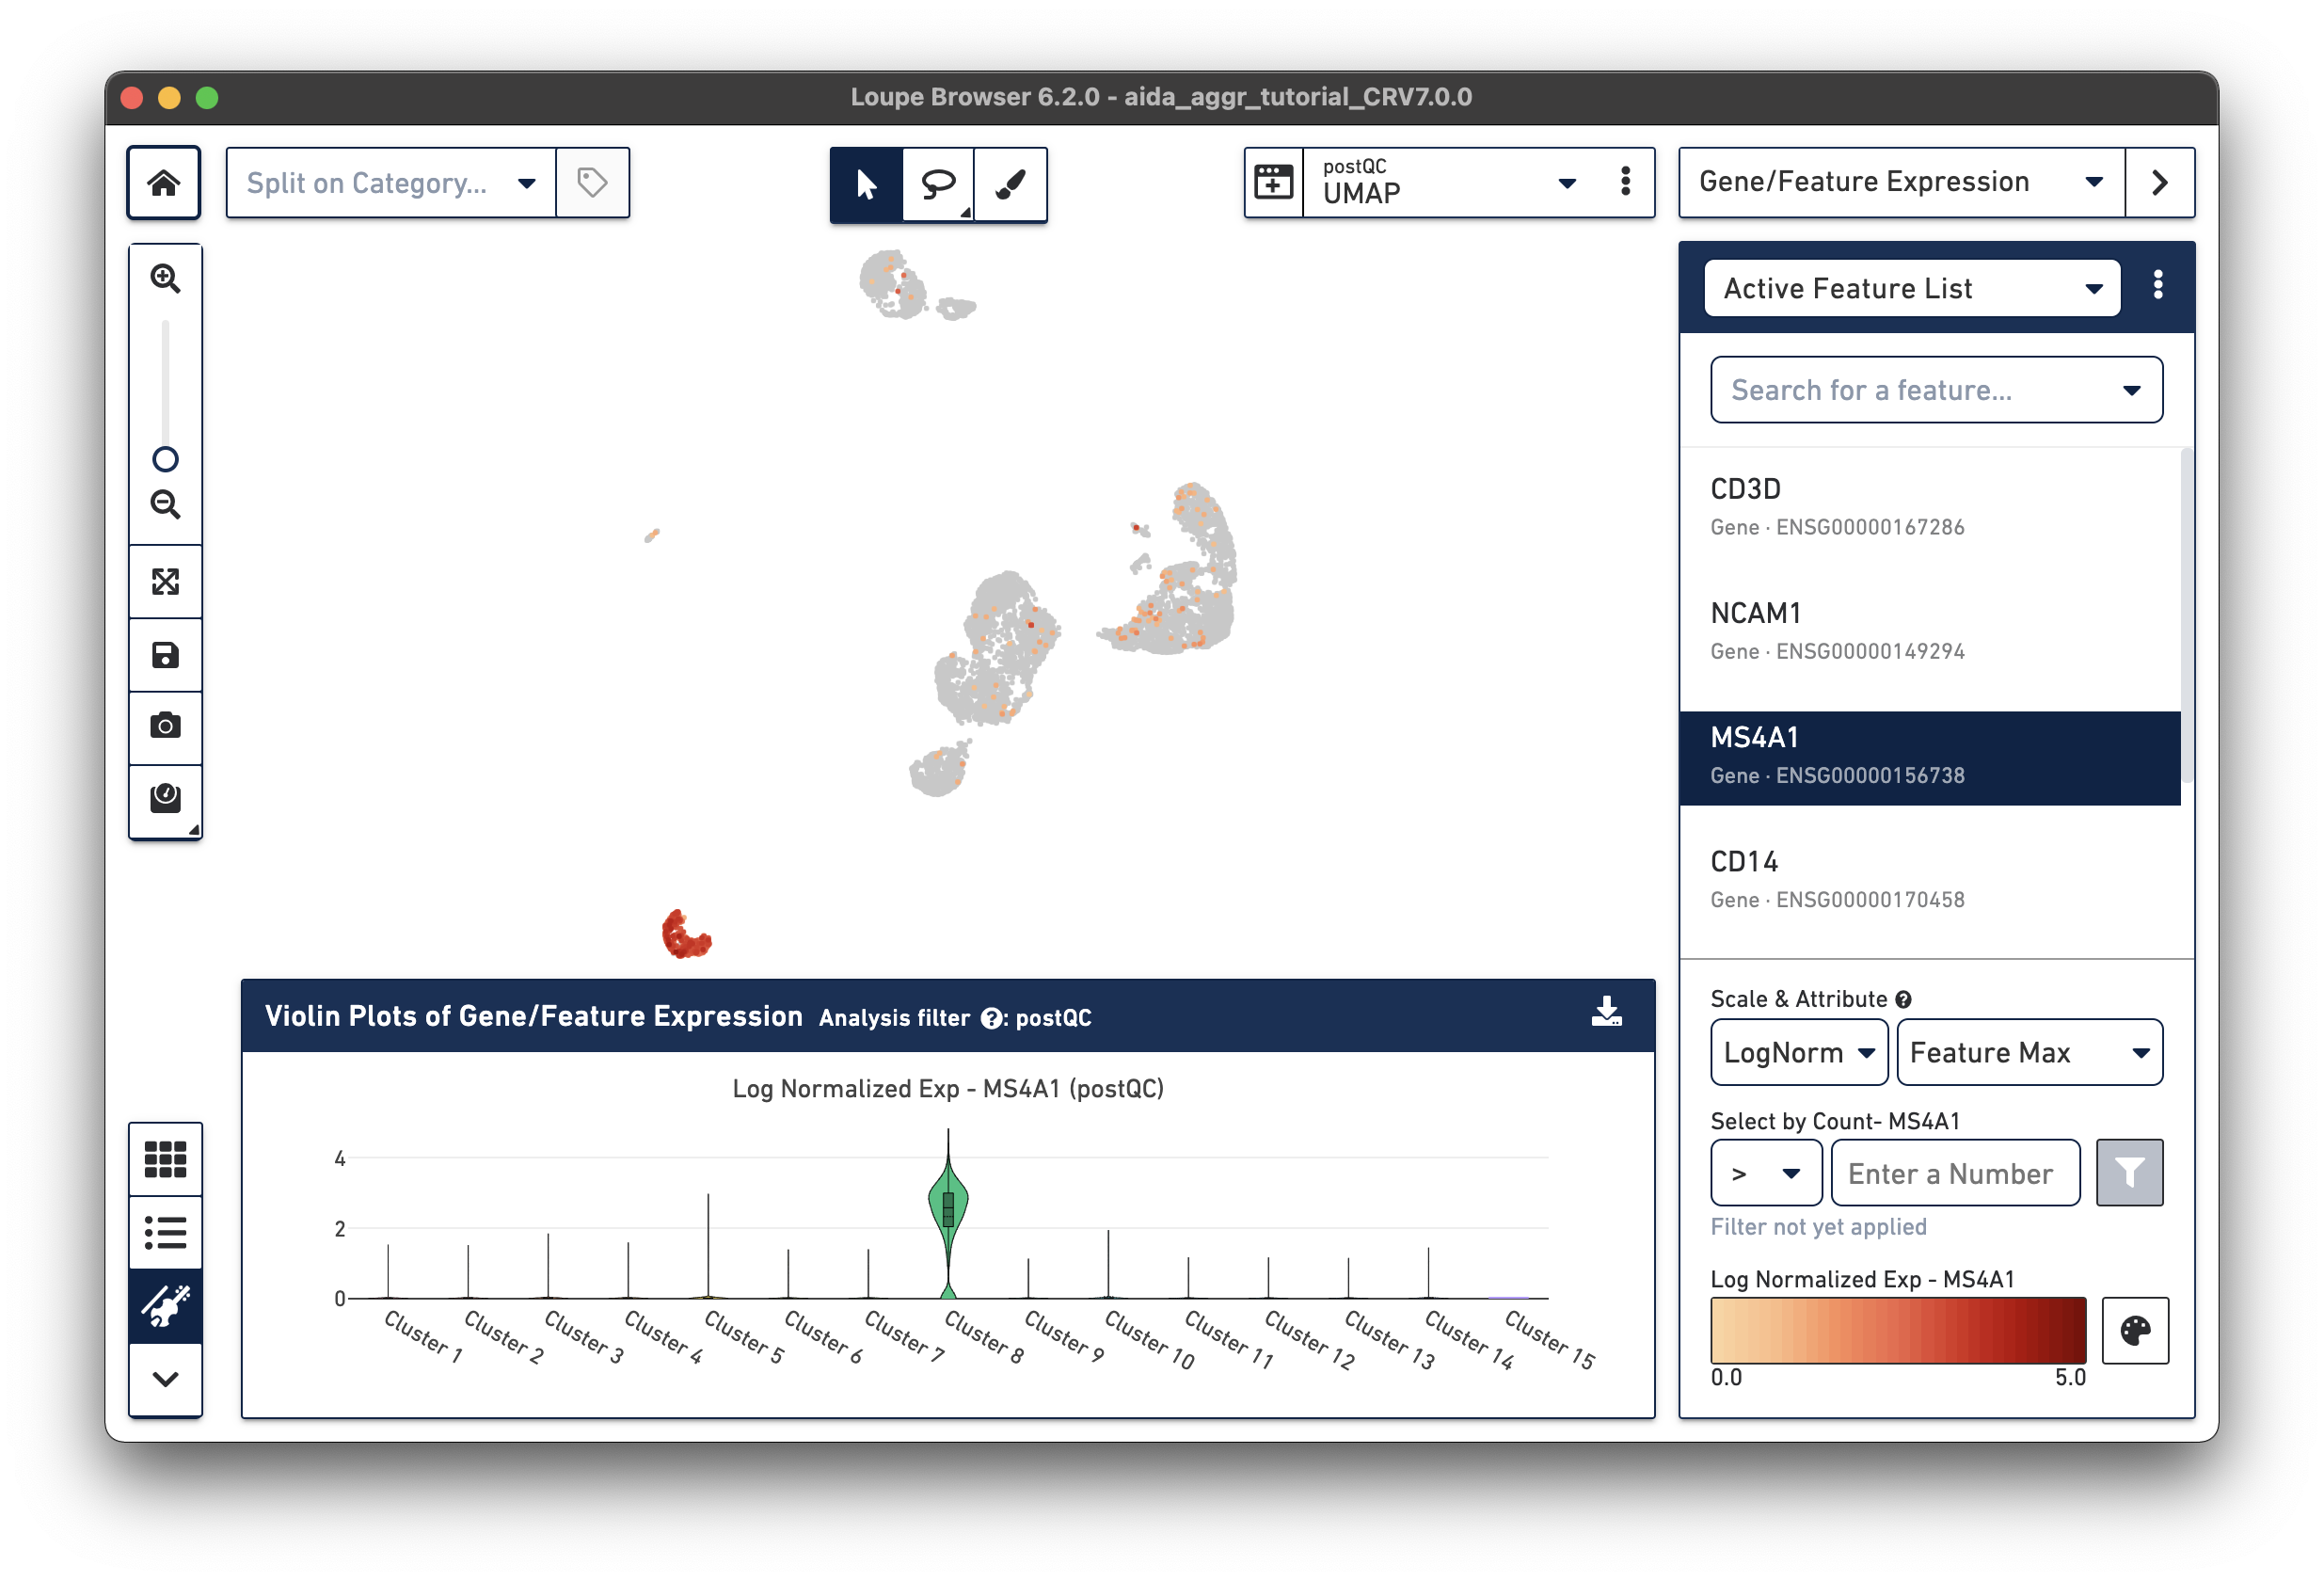
Task: Select the lasso selection tool
Action: click(938, 184)
